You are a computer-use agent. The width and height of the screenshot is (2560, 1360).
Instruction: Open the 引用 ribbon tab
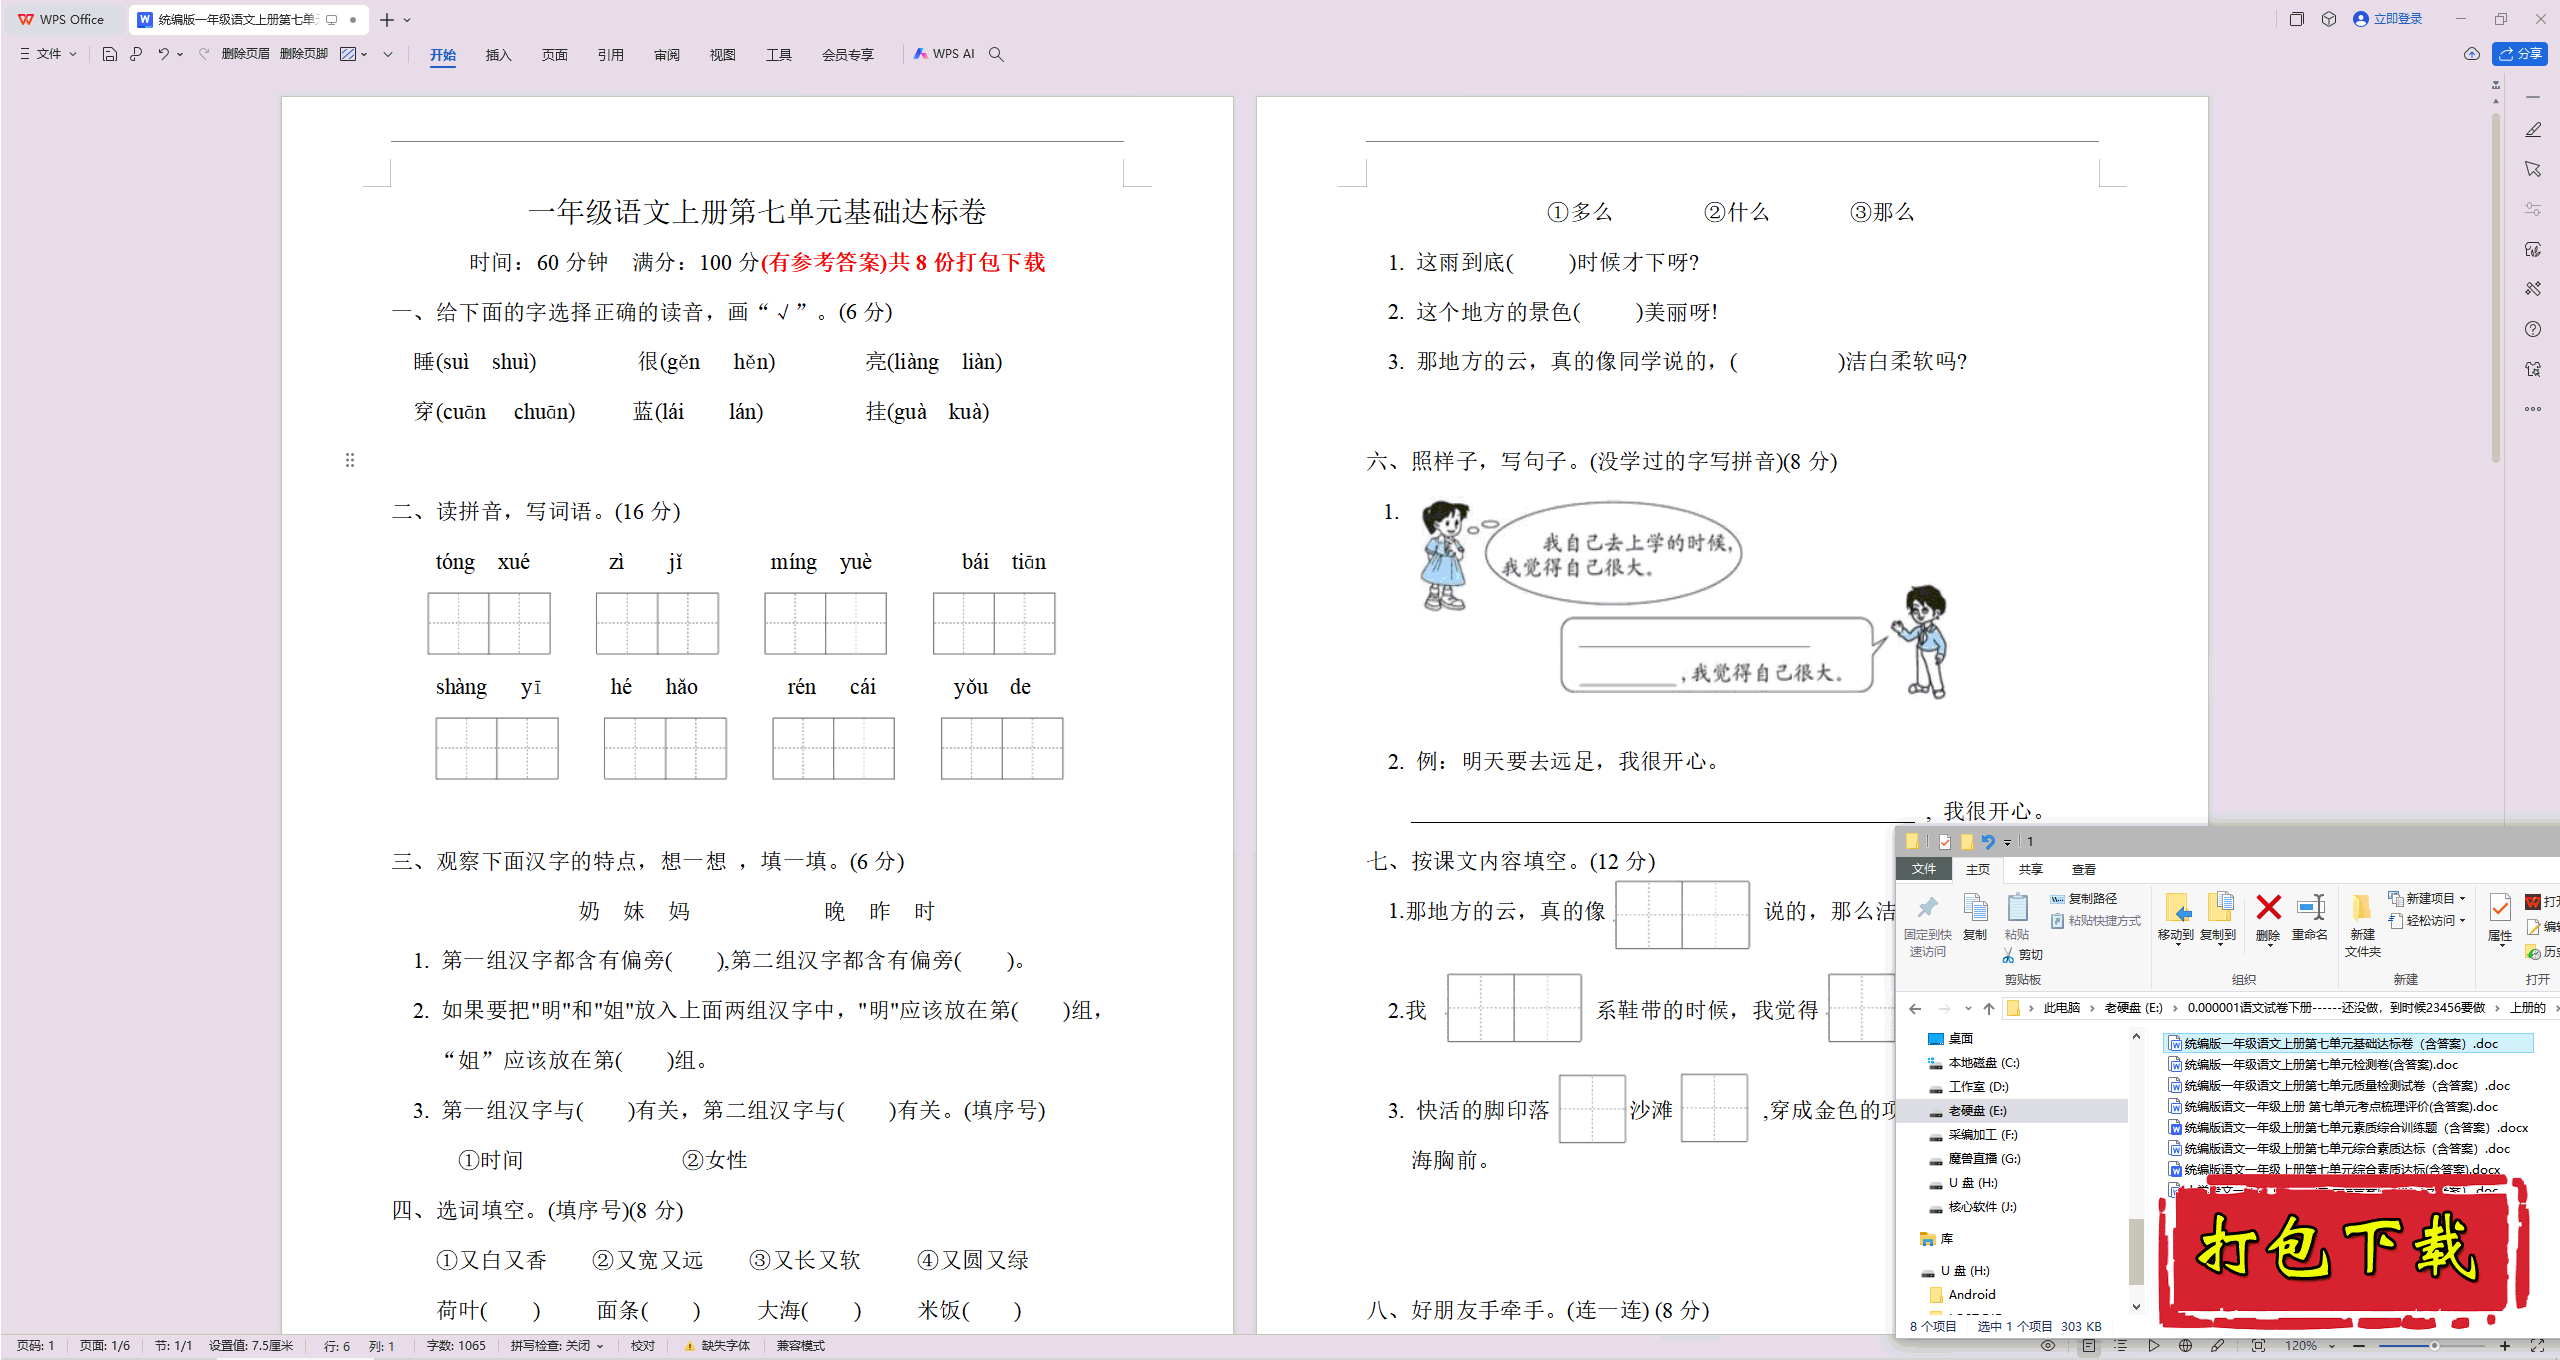[x=610, y=55]
